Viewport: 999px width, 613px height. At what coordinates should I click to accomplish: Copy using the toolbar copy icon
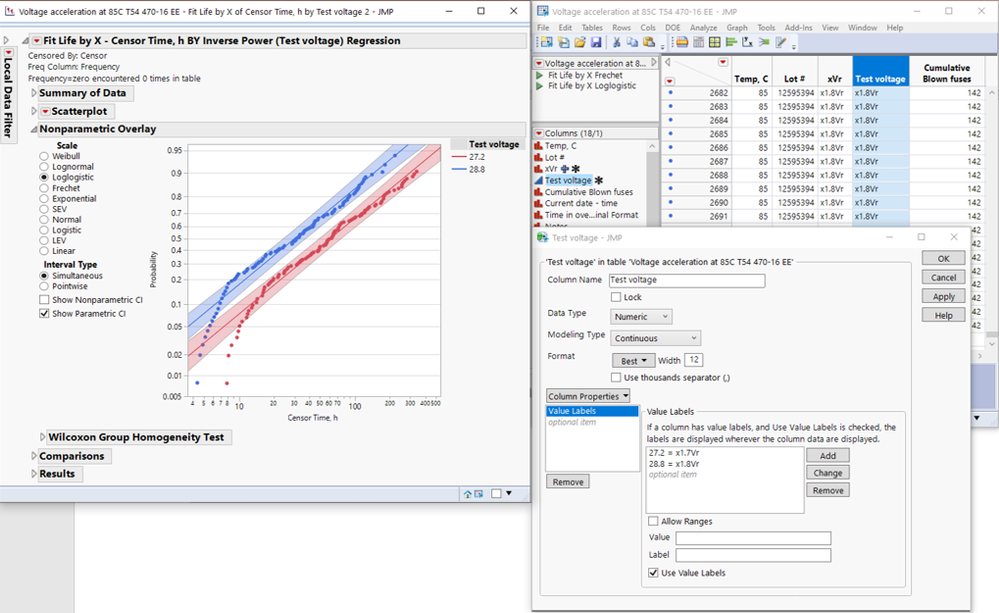tap(632, 42)
